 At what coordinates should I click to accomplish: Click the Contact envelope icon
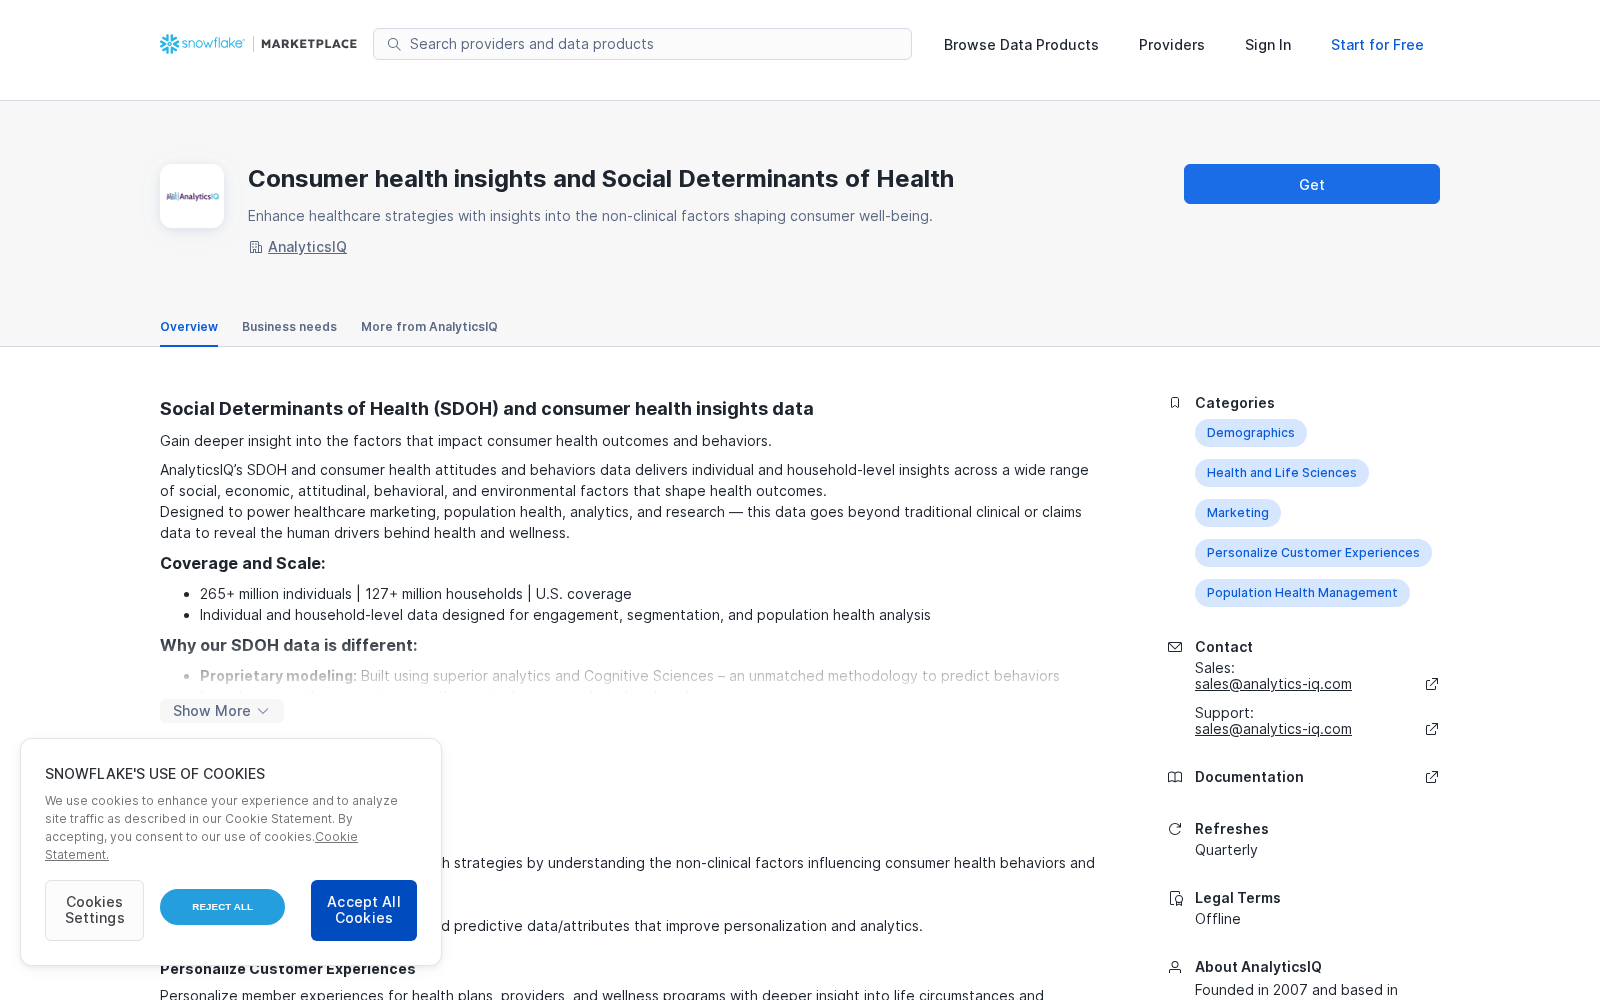[x=1175, y=647]
